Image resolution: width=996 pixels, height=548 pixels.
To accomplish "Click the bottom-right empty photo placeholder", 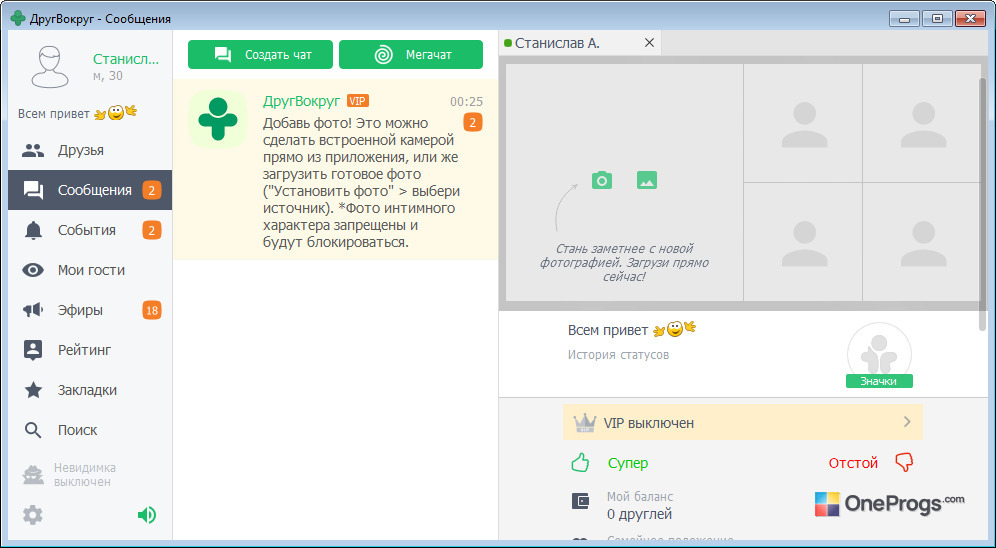I will [x=921, y=242].
